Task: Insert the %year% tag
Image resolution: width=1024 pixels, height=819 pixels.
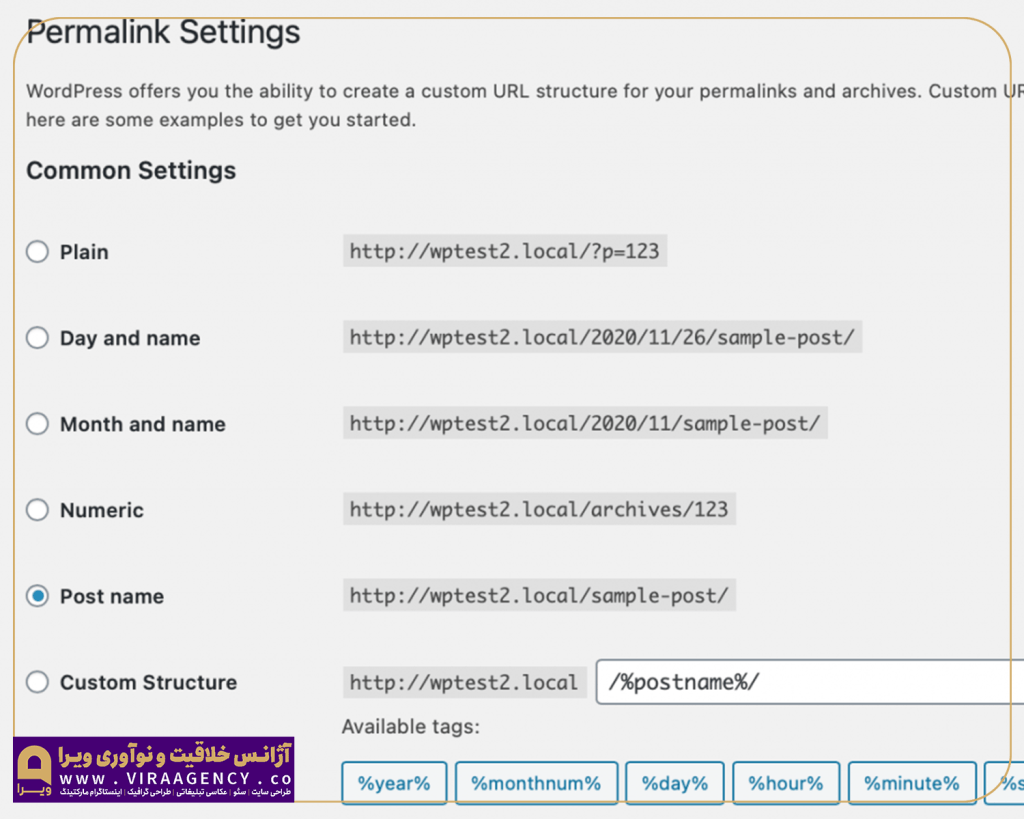Action: pyautogui.click(x=394, y=783)
